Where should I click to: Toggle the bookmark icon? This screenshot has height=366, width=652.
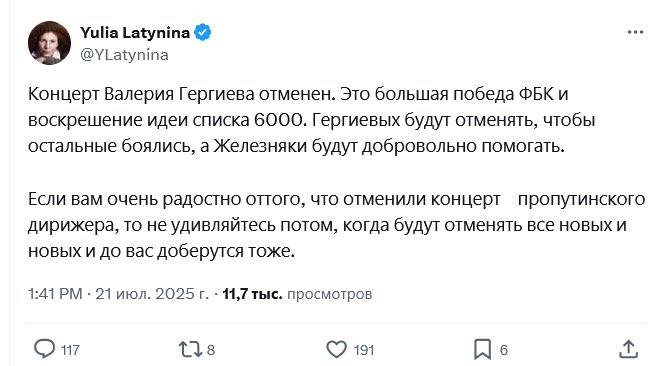482,349
